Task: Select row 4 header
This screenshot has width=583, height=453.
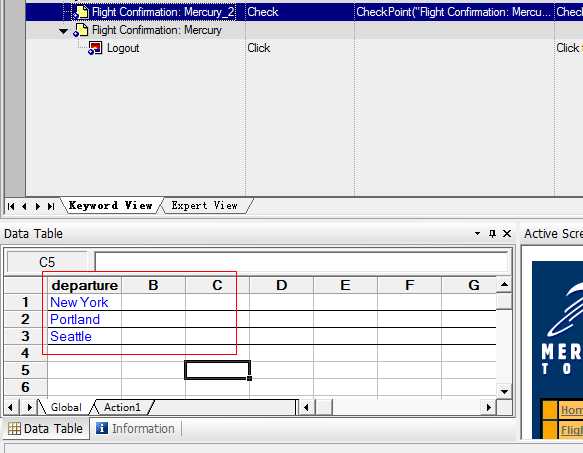Action: pyautogui.click(x=25, y=353)
